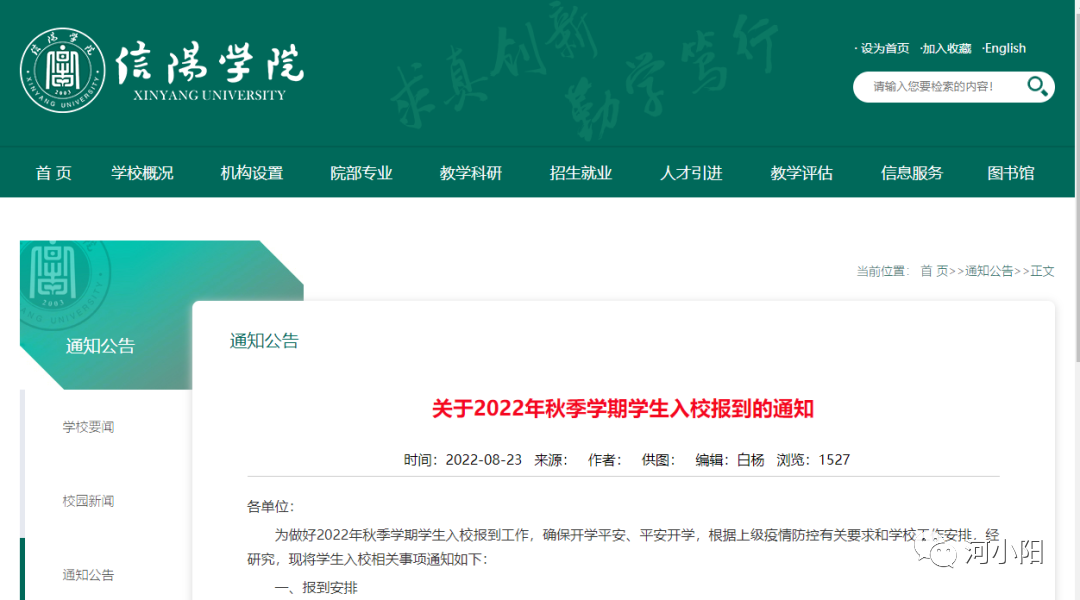Open 信息服务 in the navigation bar
Screen dimensions: 1080x600
click(911, 173)
